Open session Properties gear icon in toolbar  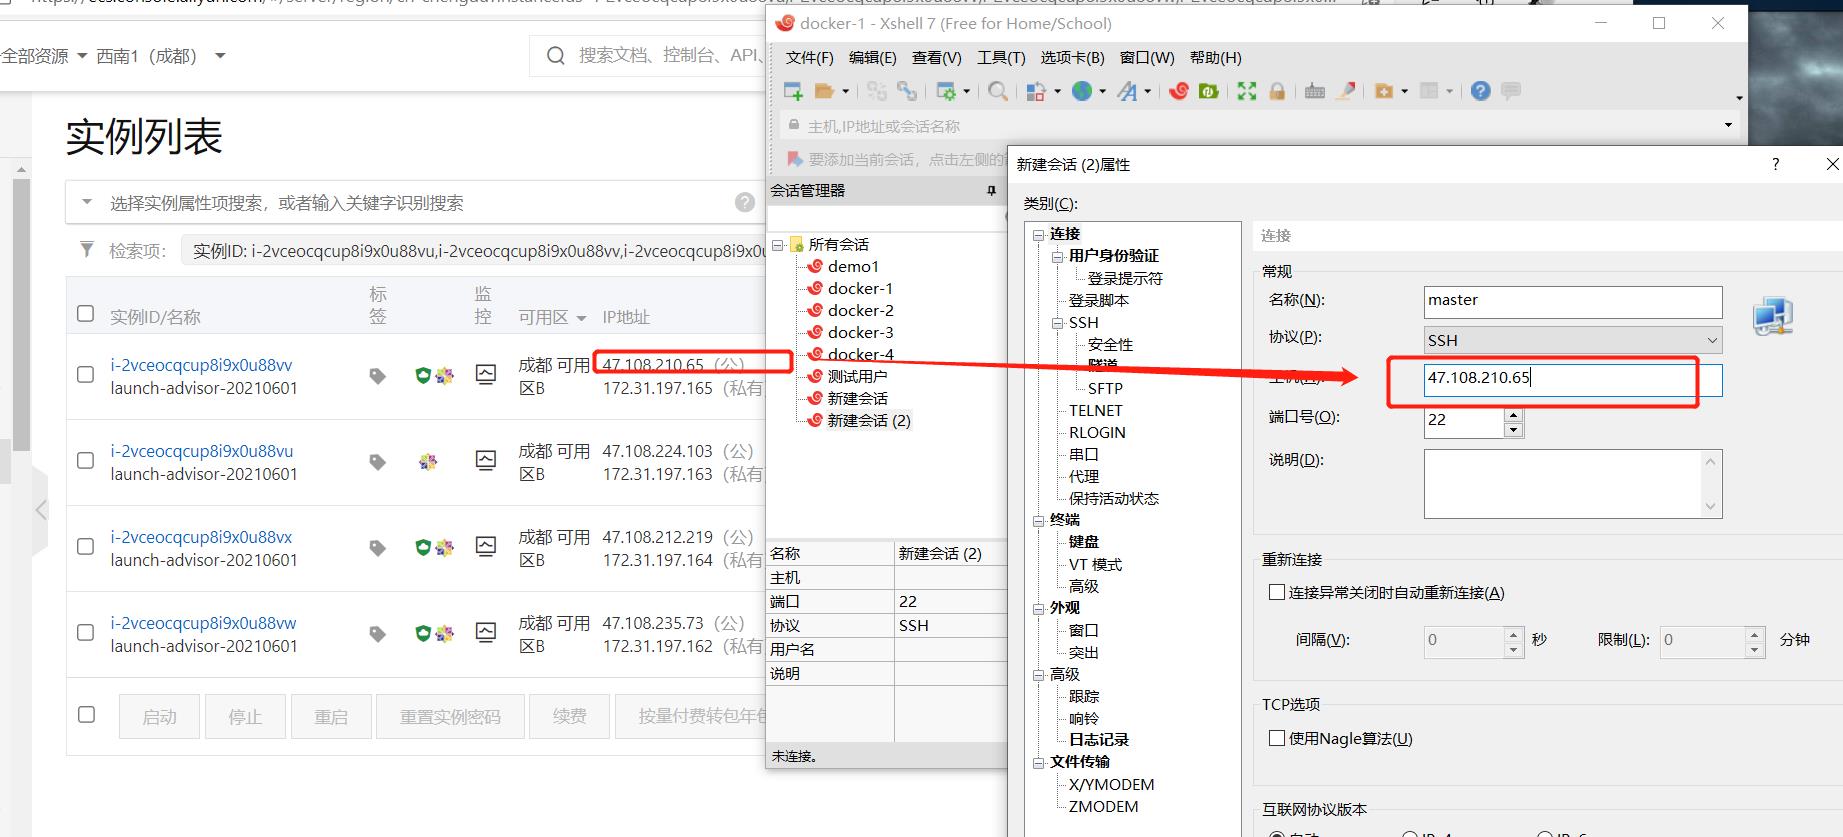pyautogui.click(x=946, y=91)
